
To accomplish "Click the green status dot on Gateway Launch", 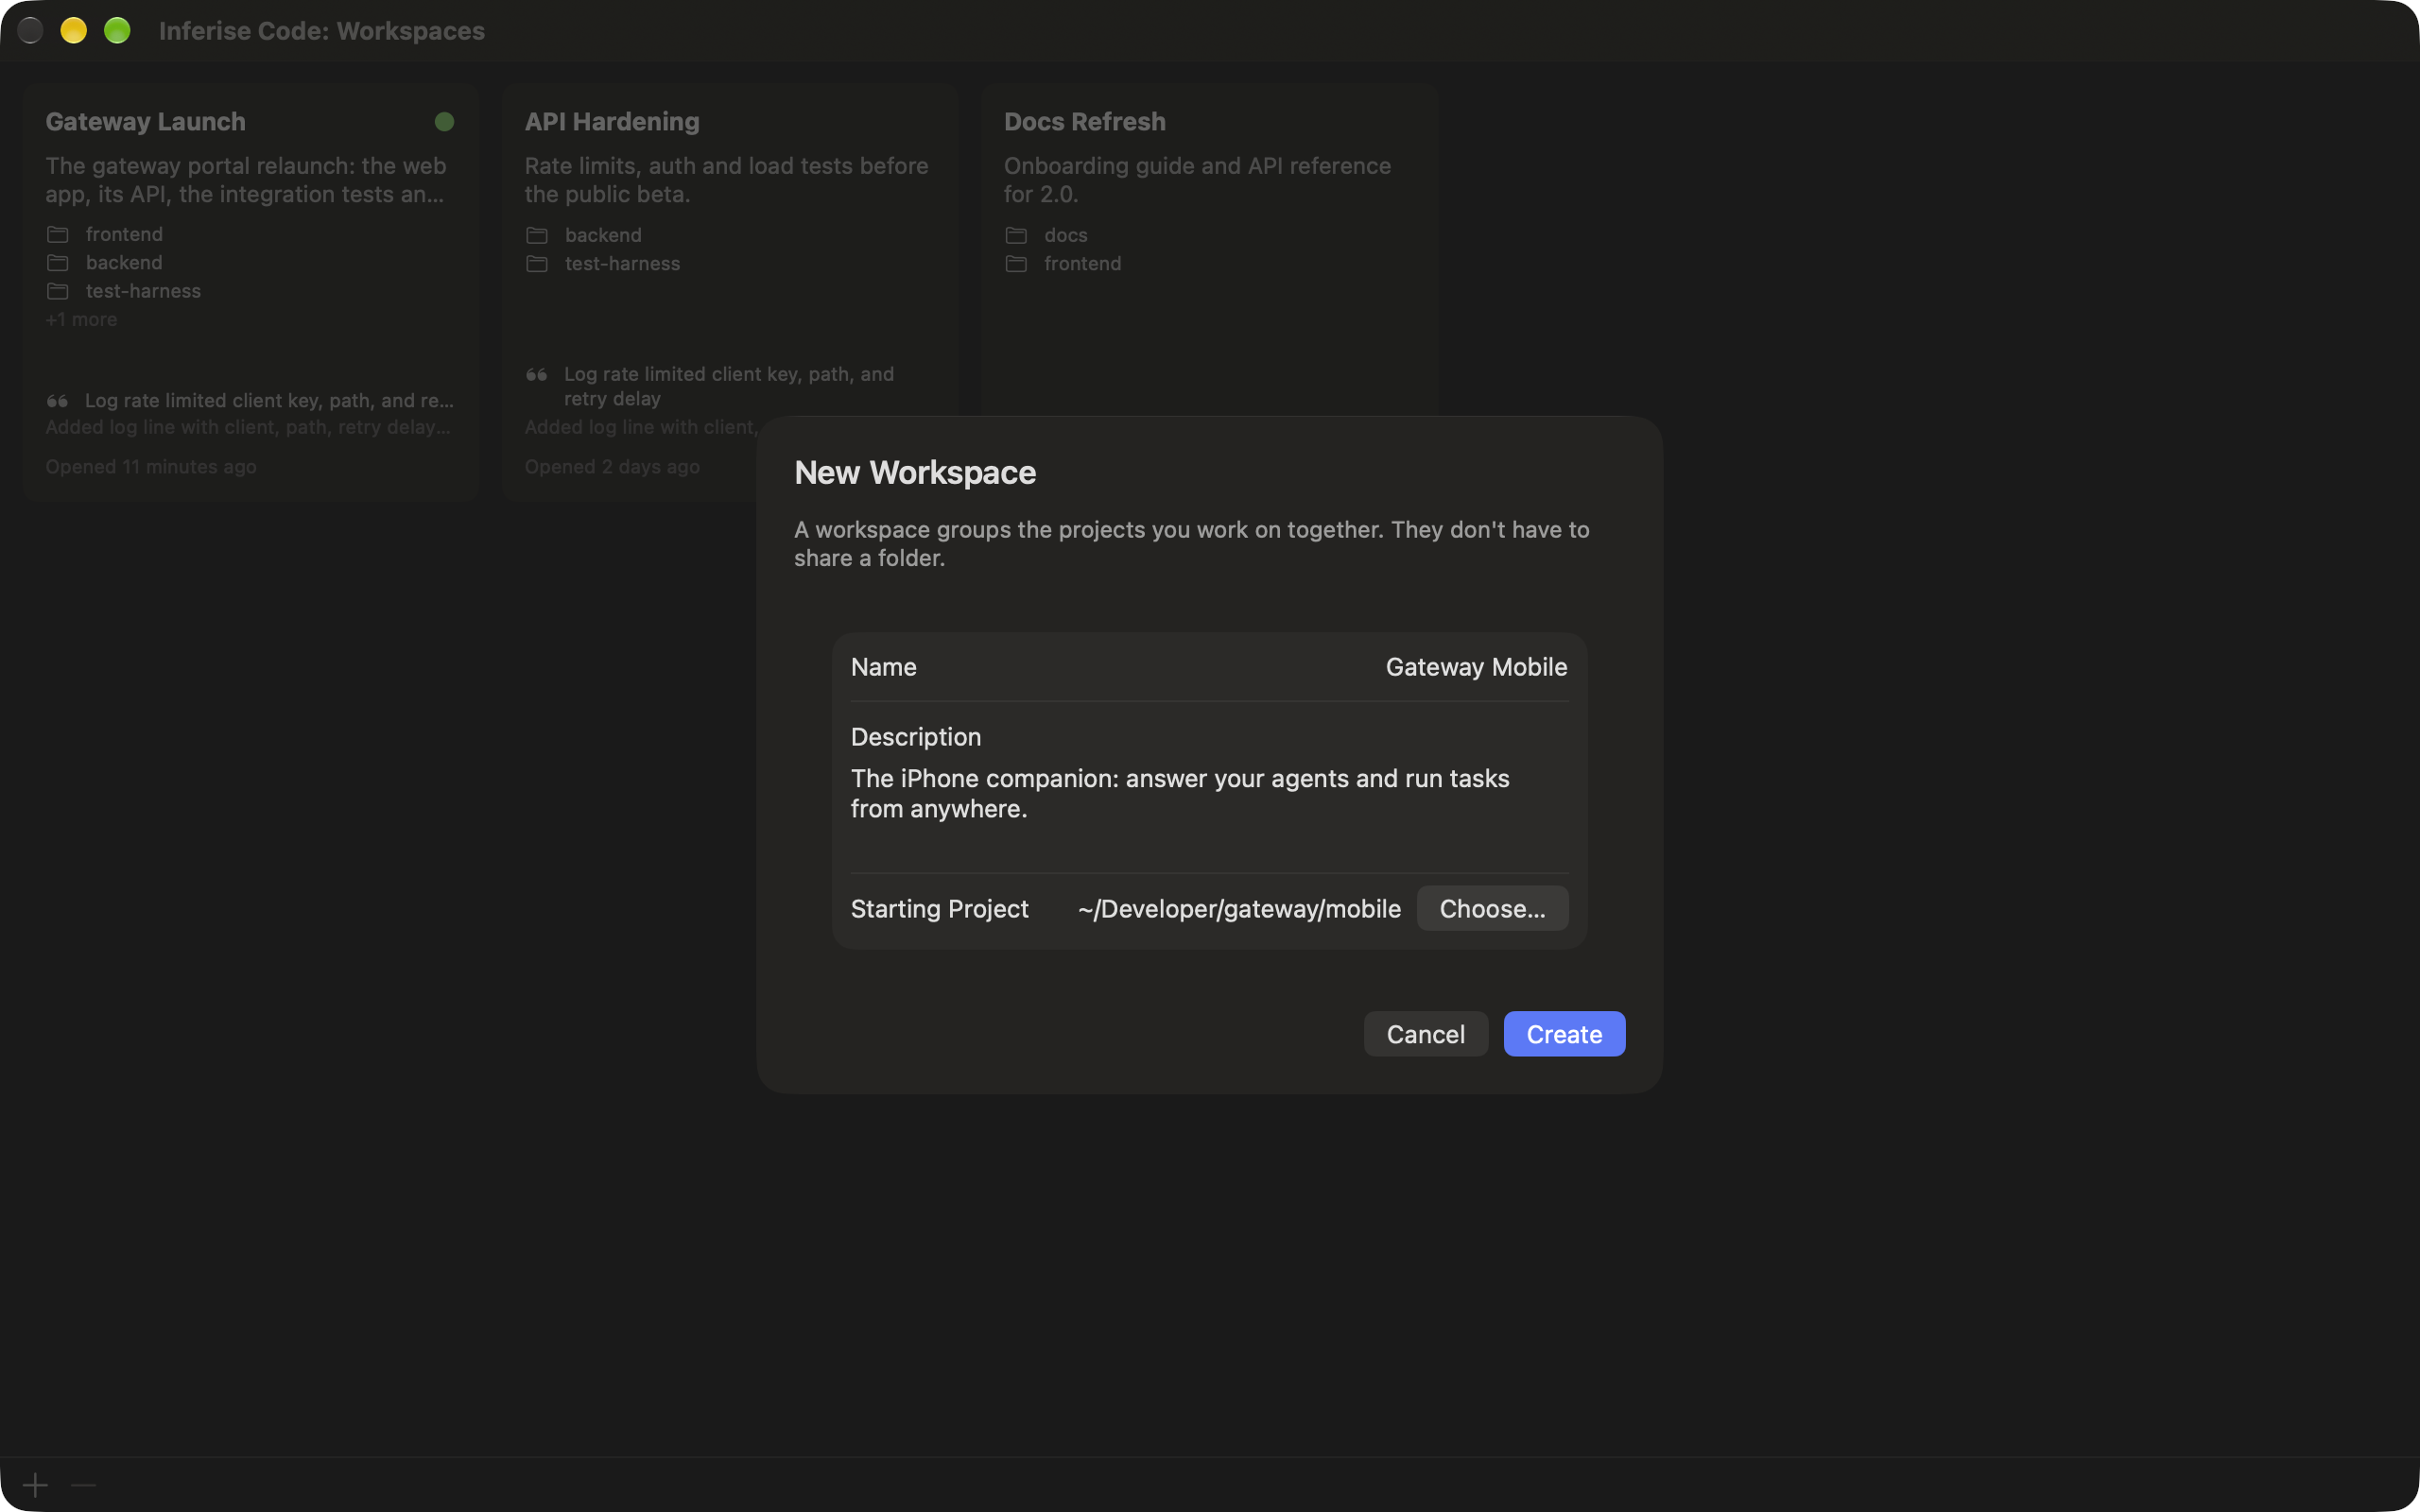I will 444,121.
